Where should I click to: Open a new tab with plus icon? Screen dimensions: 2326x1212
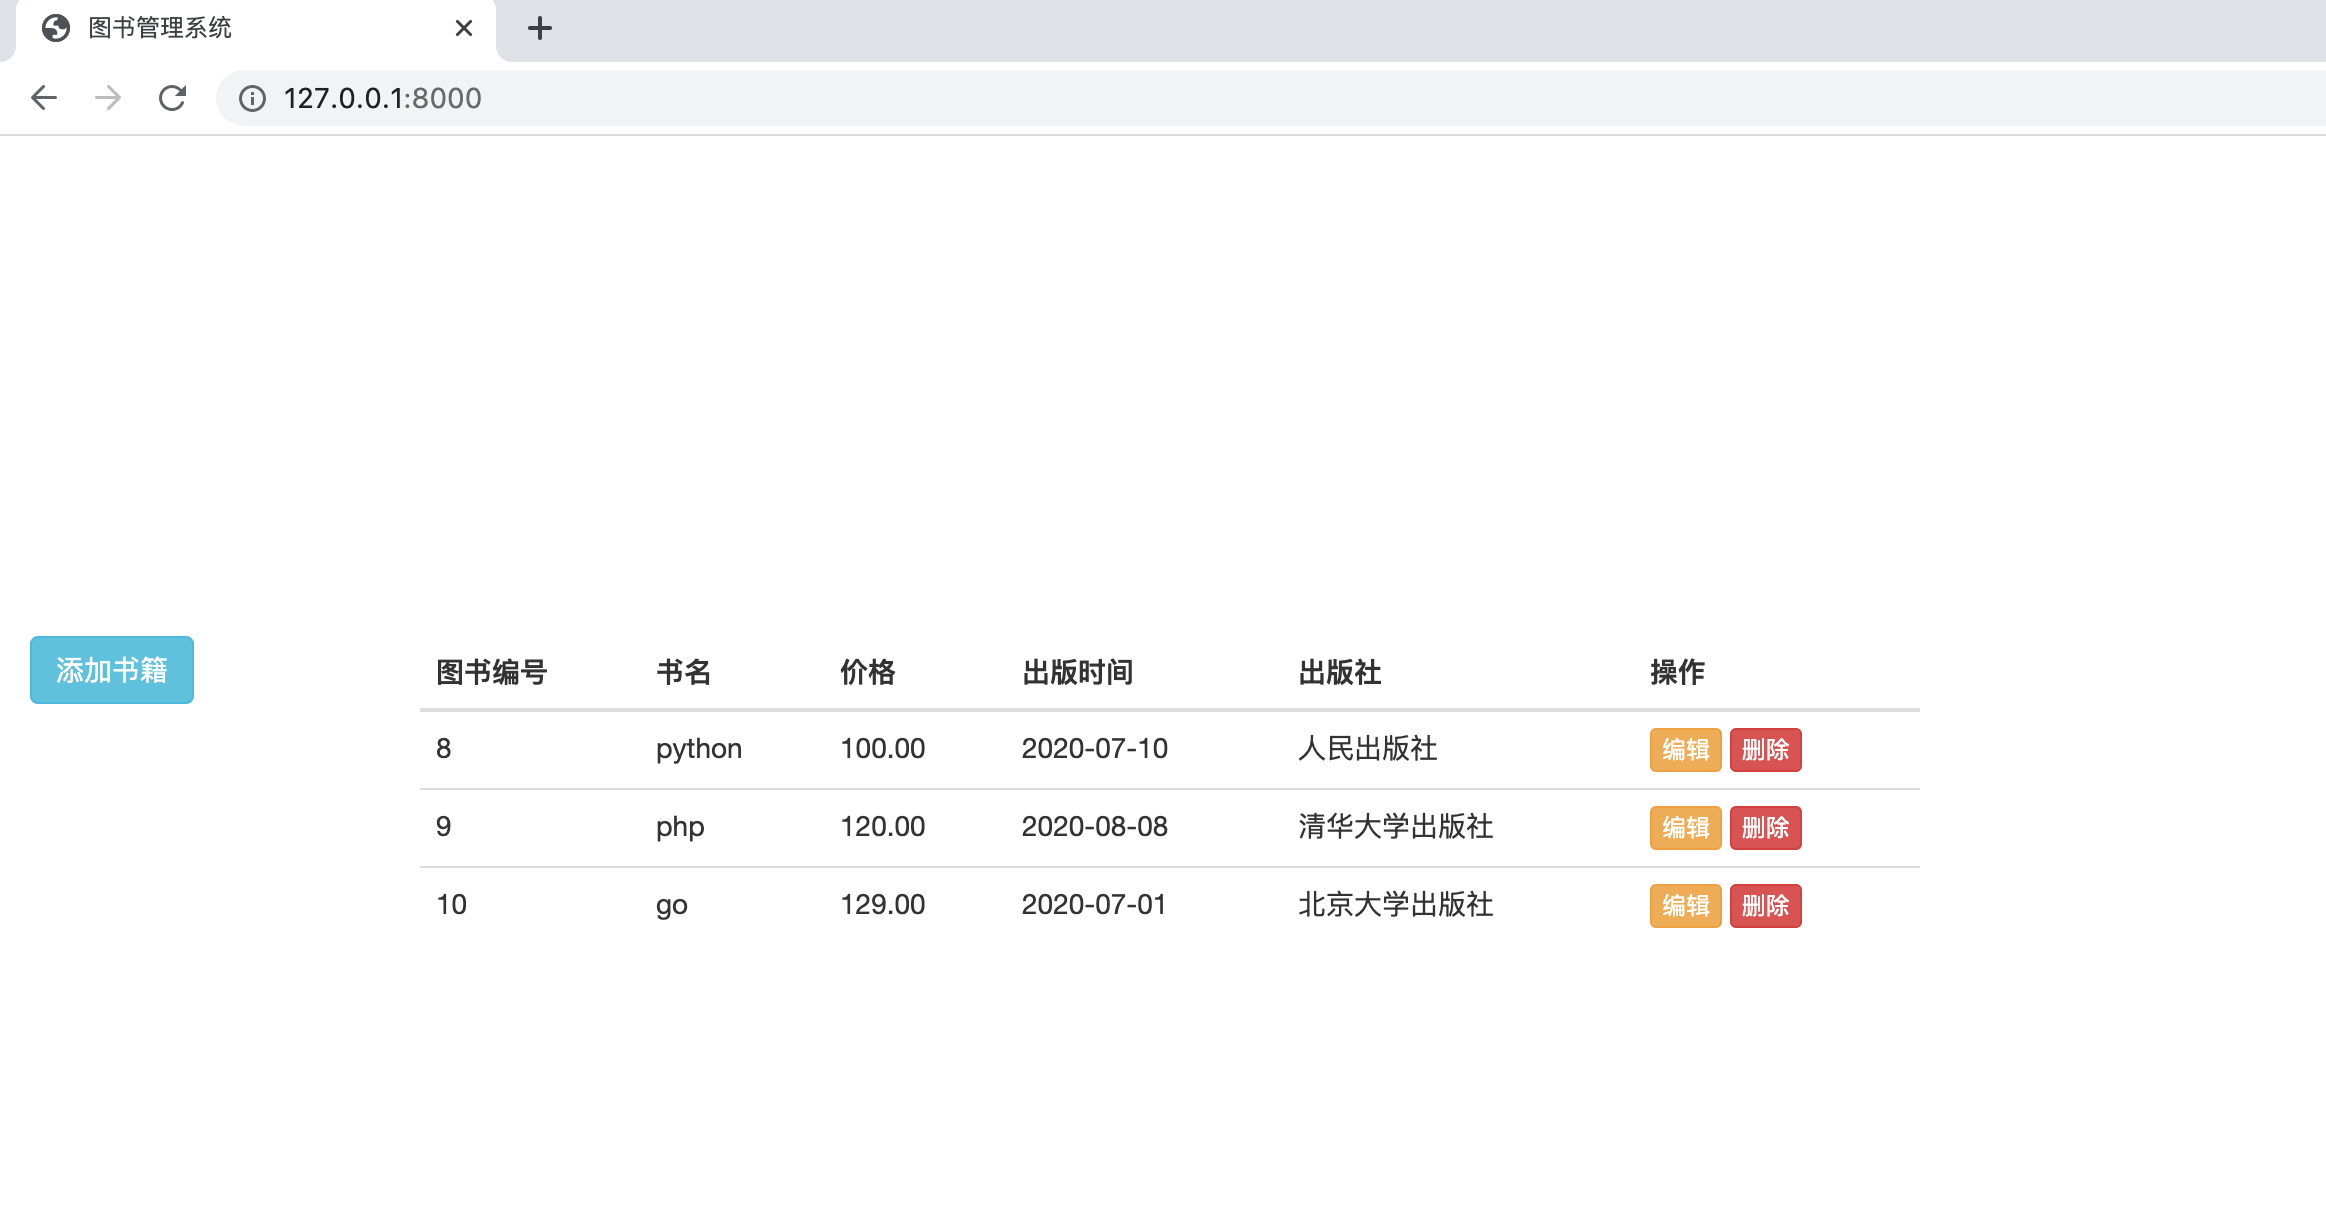point(540,28)
